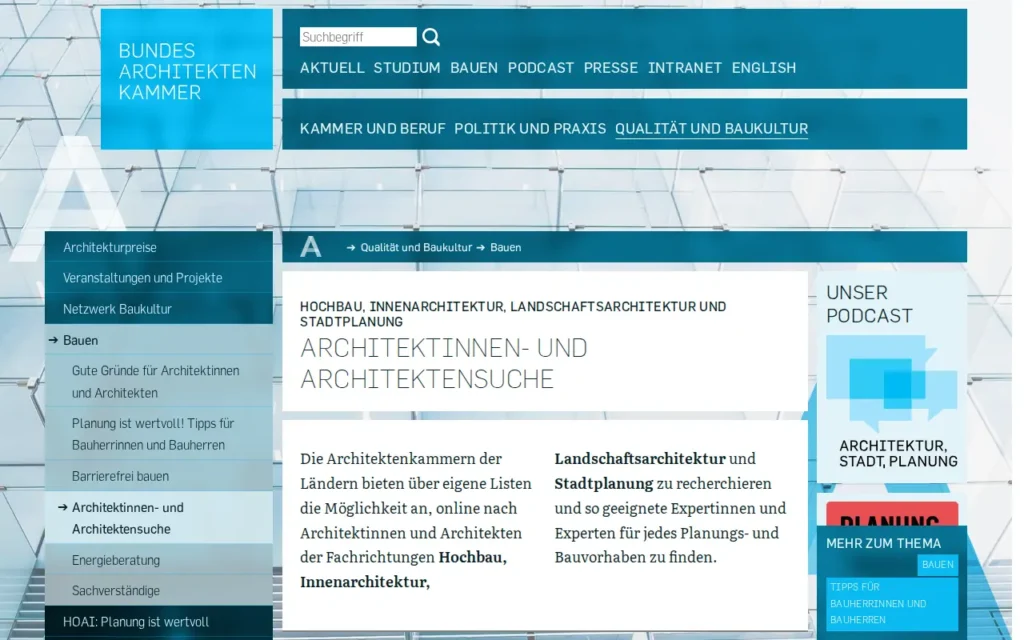Open Netzwerk Baukultur in sidebar
The image size is (1024, 640).
click(x=159, y=309)
